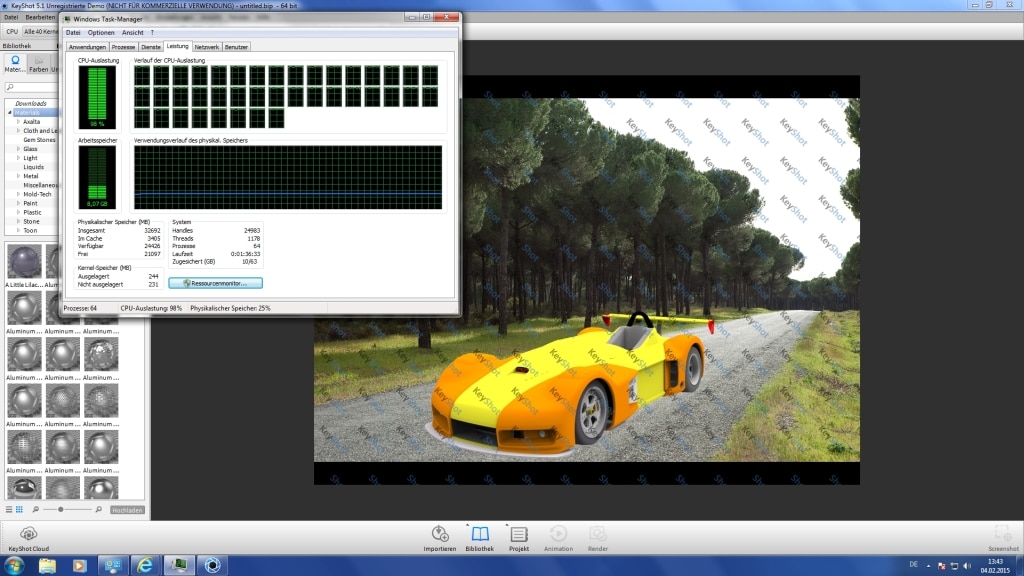Expand the Paint folder

pos(18,203)
